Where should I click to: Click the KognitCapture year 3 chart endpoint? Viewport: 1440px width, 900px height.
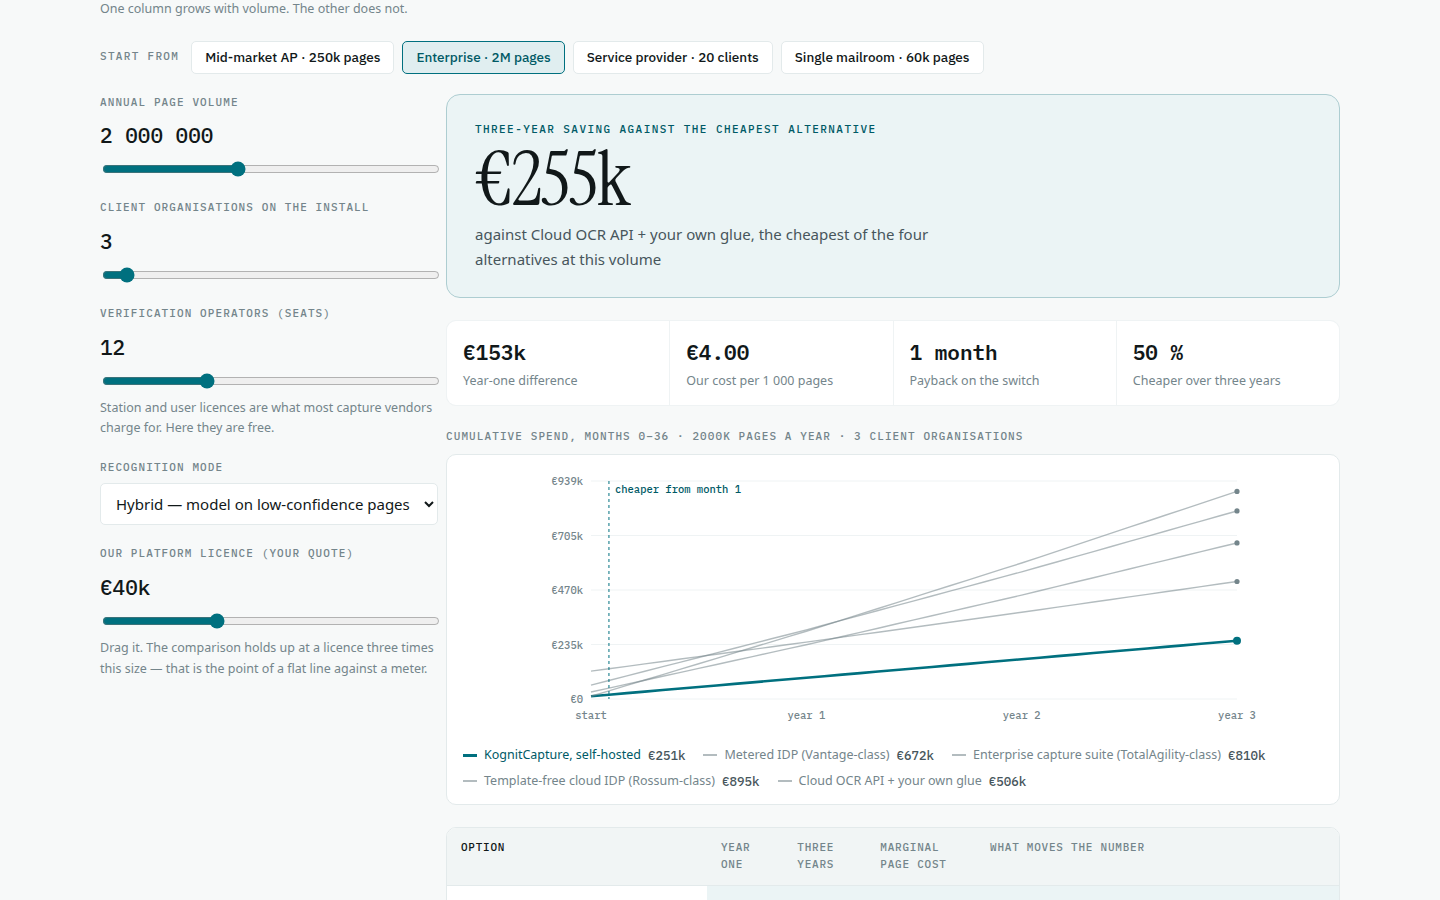[1237, 641]
